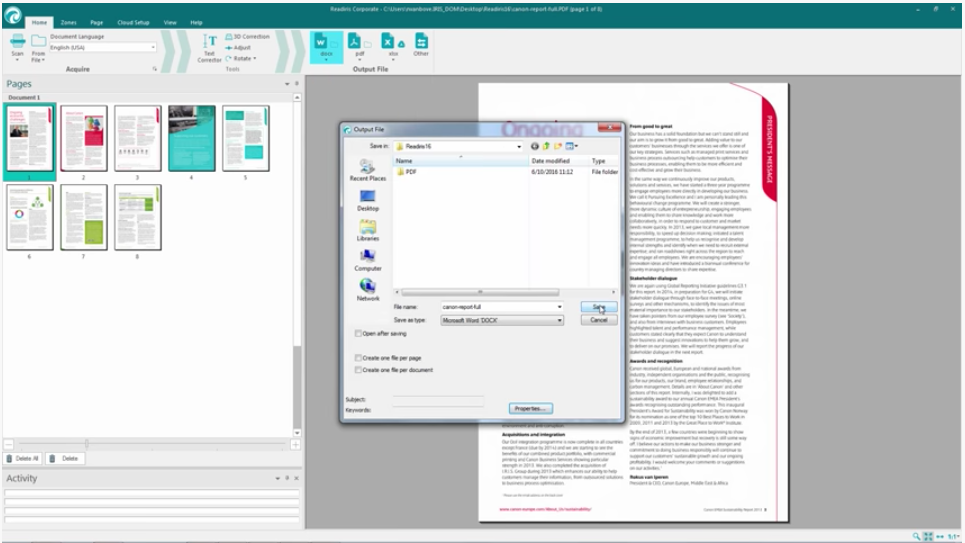The width and height of the screenshot is (965, 543).
Task: Enable Create one file per page
Action: [358, 358]
